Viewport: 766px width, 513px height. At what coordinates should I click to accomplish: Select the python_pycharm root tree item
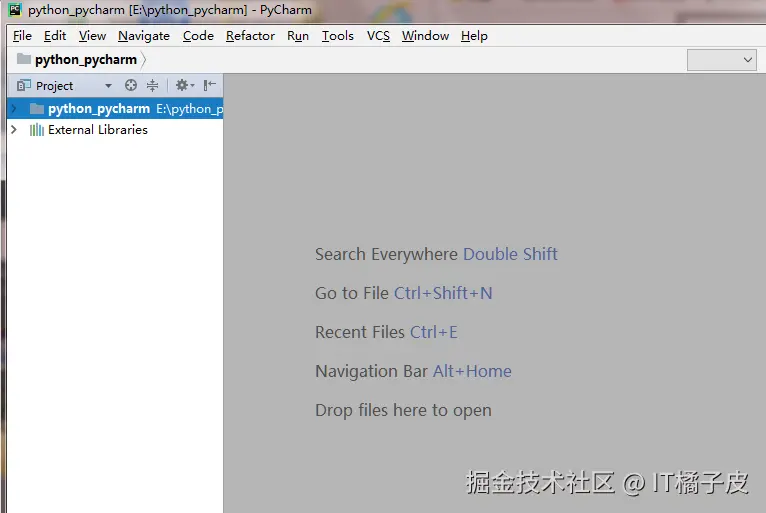point(115,108)
